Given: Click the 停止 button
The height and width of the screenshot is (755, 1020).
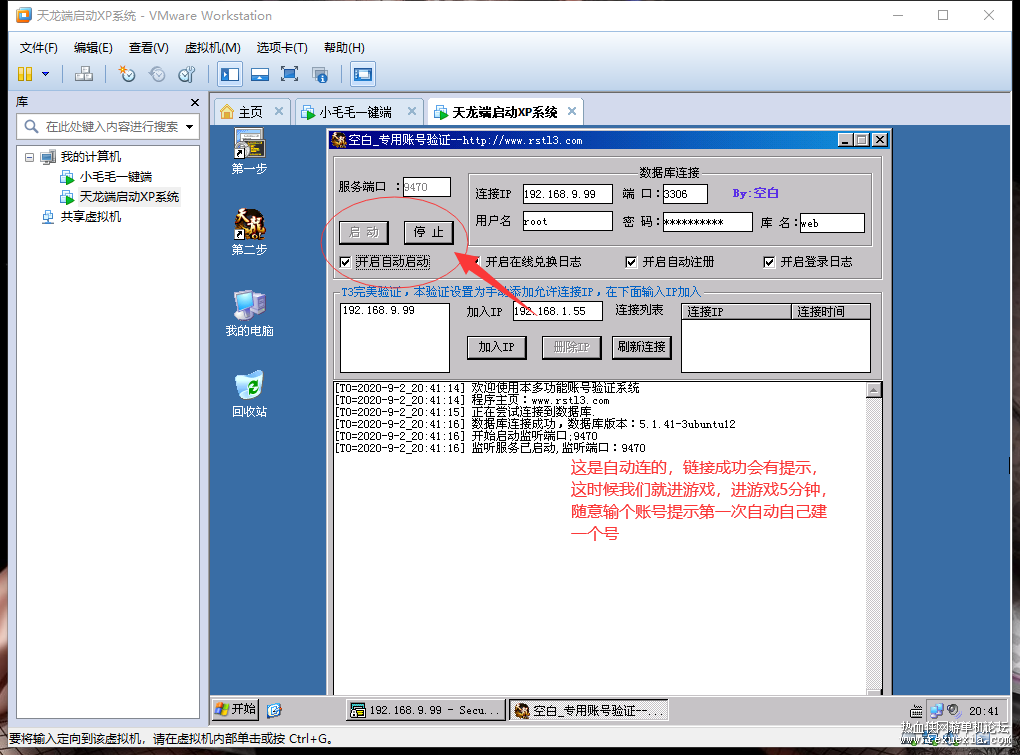Looking at the screenshot, I should coord(429,232).
